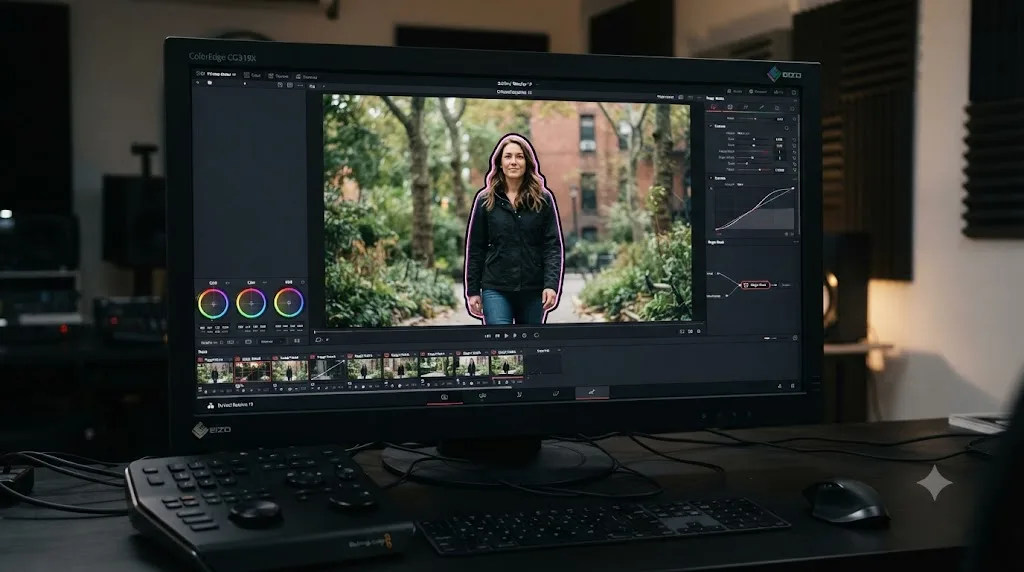The image size is (1024, 572).
Task: Toggle the loop playback icon in viewer transport
Action: 536,335
